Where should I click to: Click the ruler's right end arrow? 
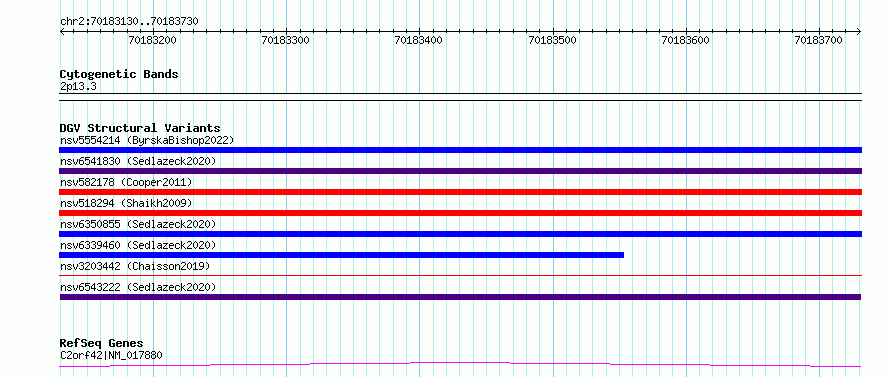pos(859,31)
